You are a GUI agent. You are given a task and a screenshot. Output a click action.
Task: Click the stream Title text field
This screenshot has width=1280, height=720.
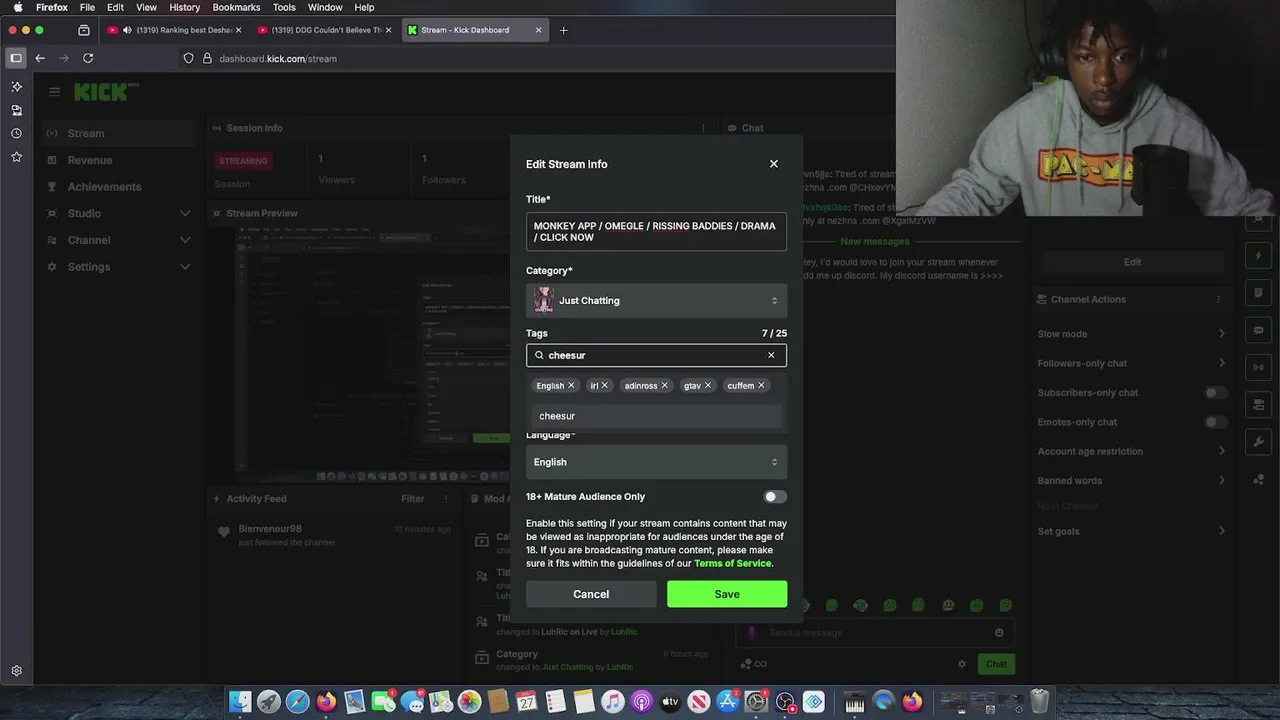656,231
